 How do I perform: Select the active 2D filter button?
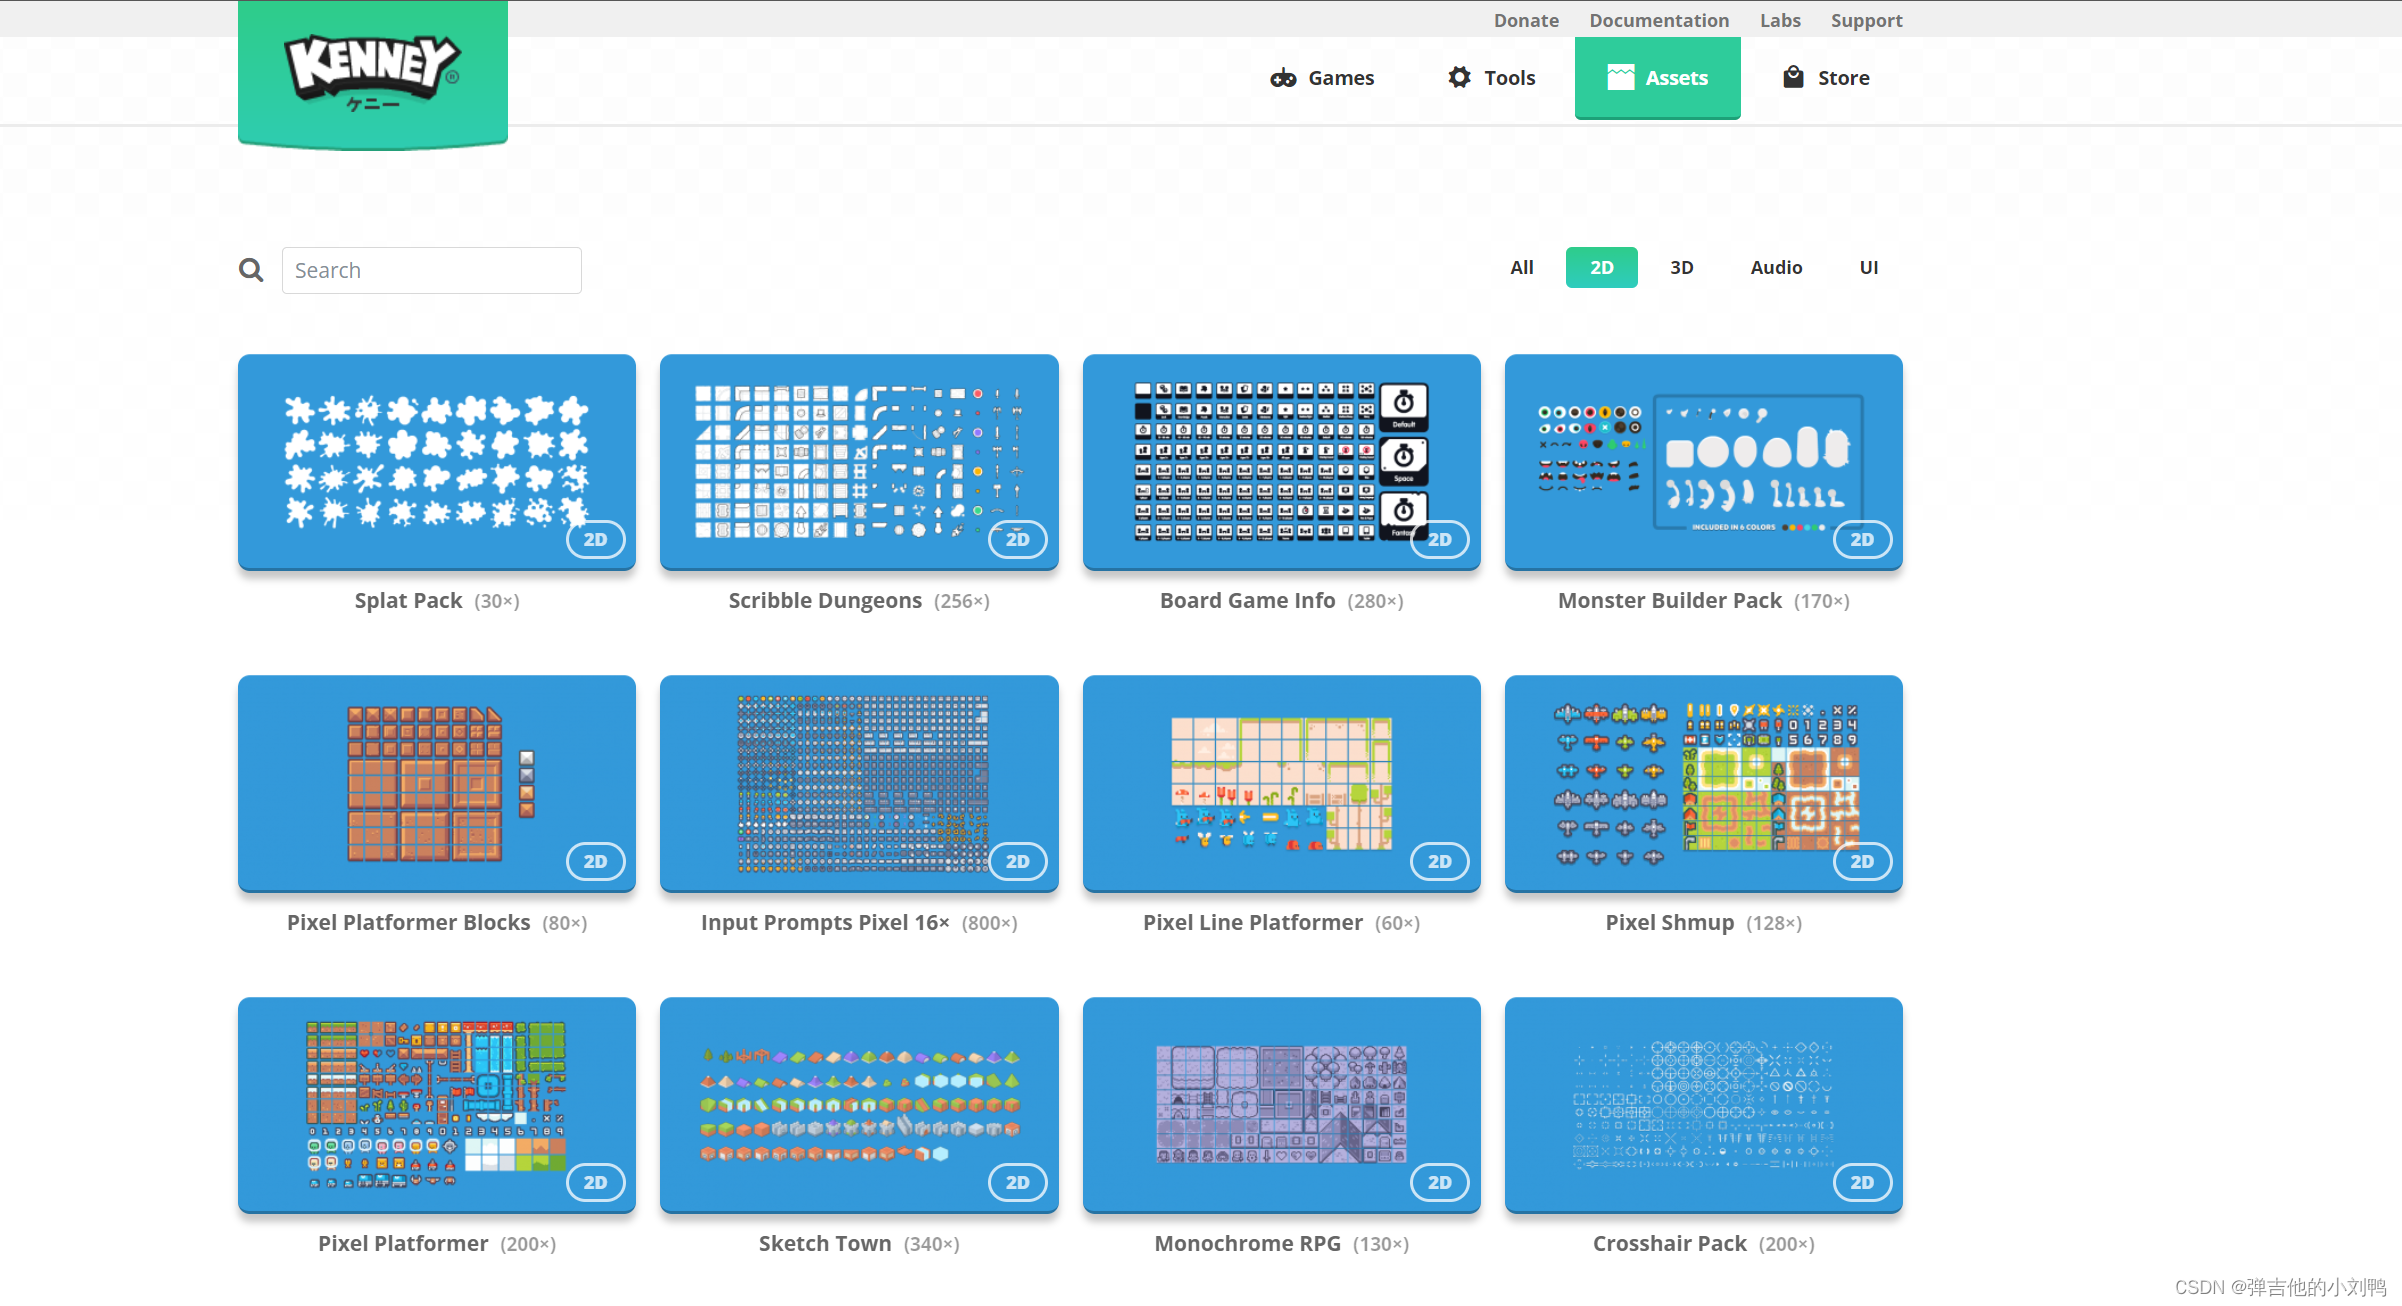(x=1601, y=267)
